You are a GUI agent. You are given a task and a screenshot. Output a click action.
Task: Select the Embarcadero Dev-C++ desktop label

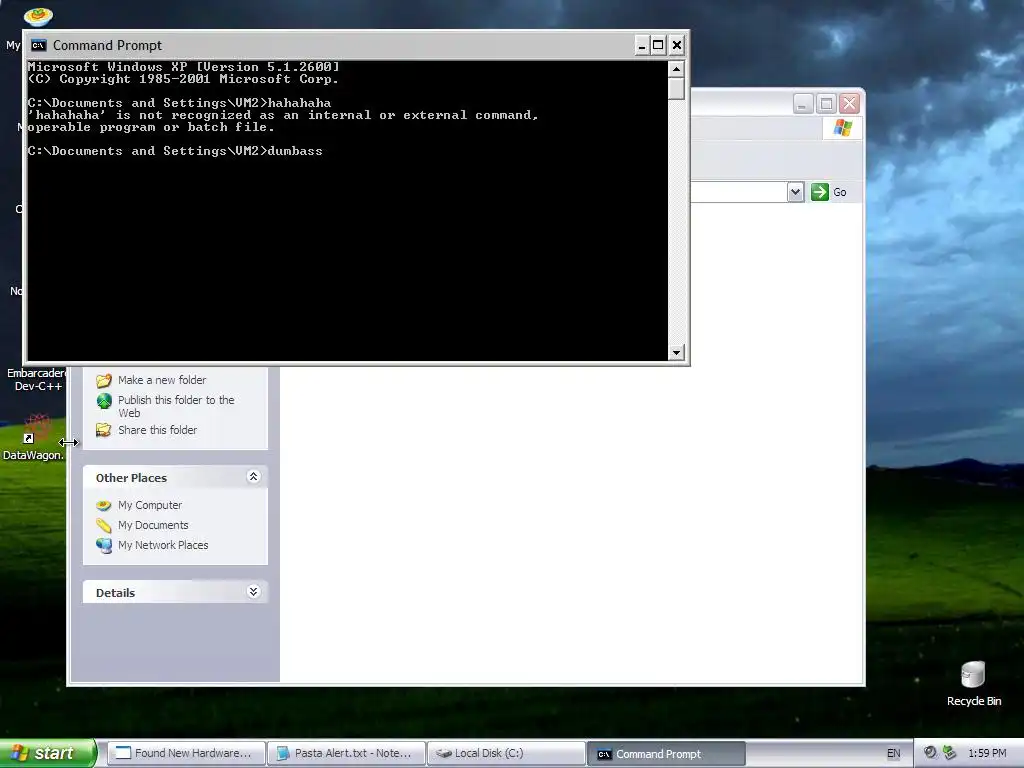click(37, 379)
